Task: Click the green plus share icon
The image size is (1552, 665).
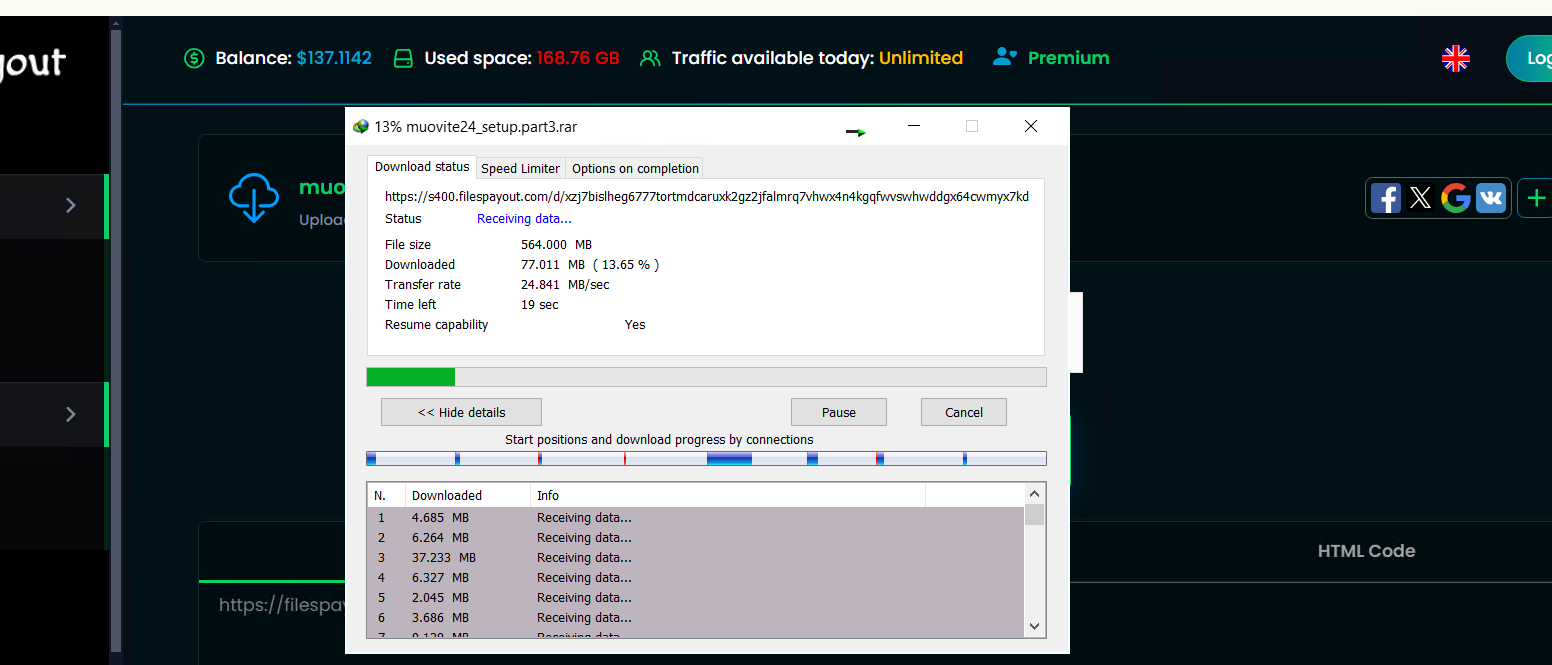Action: 1536,198
